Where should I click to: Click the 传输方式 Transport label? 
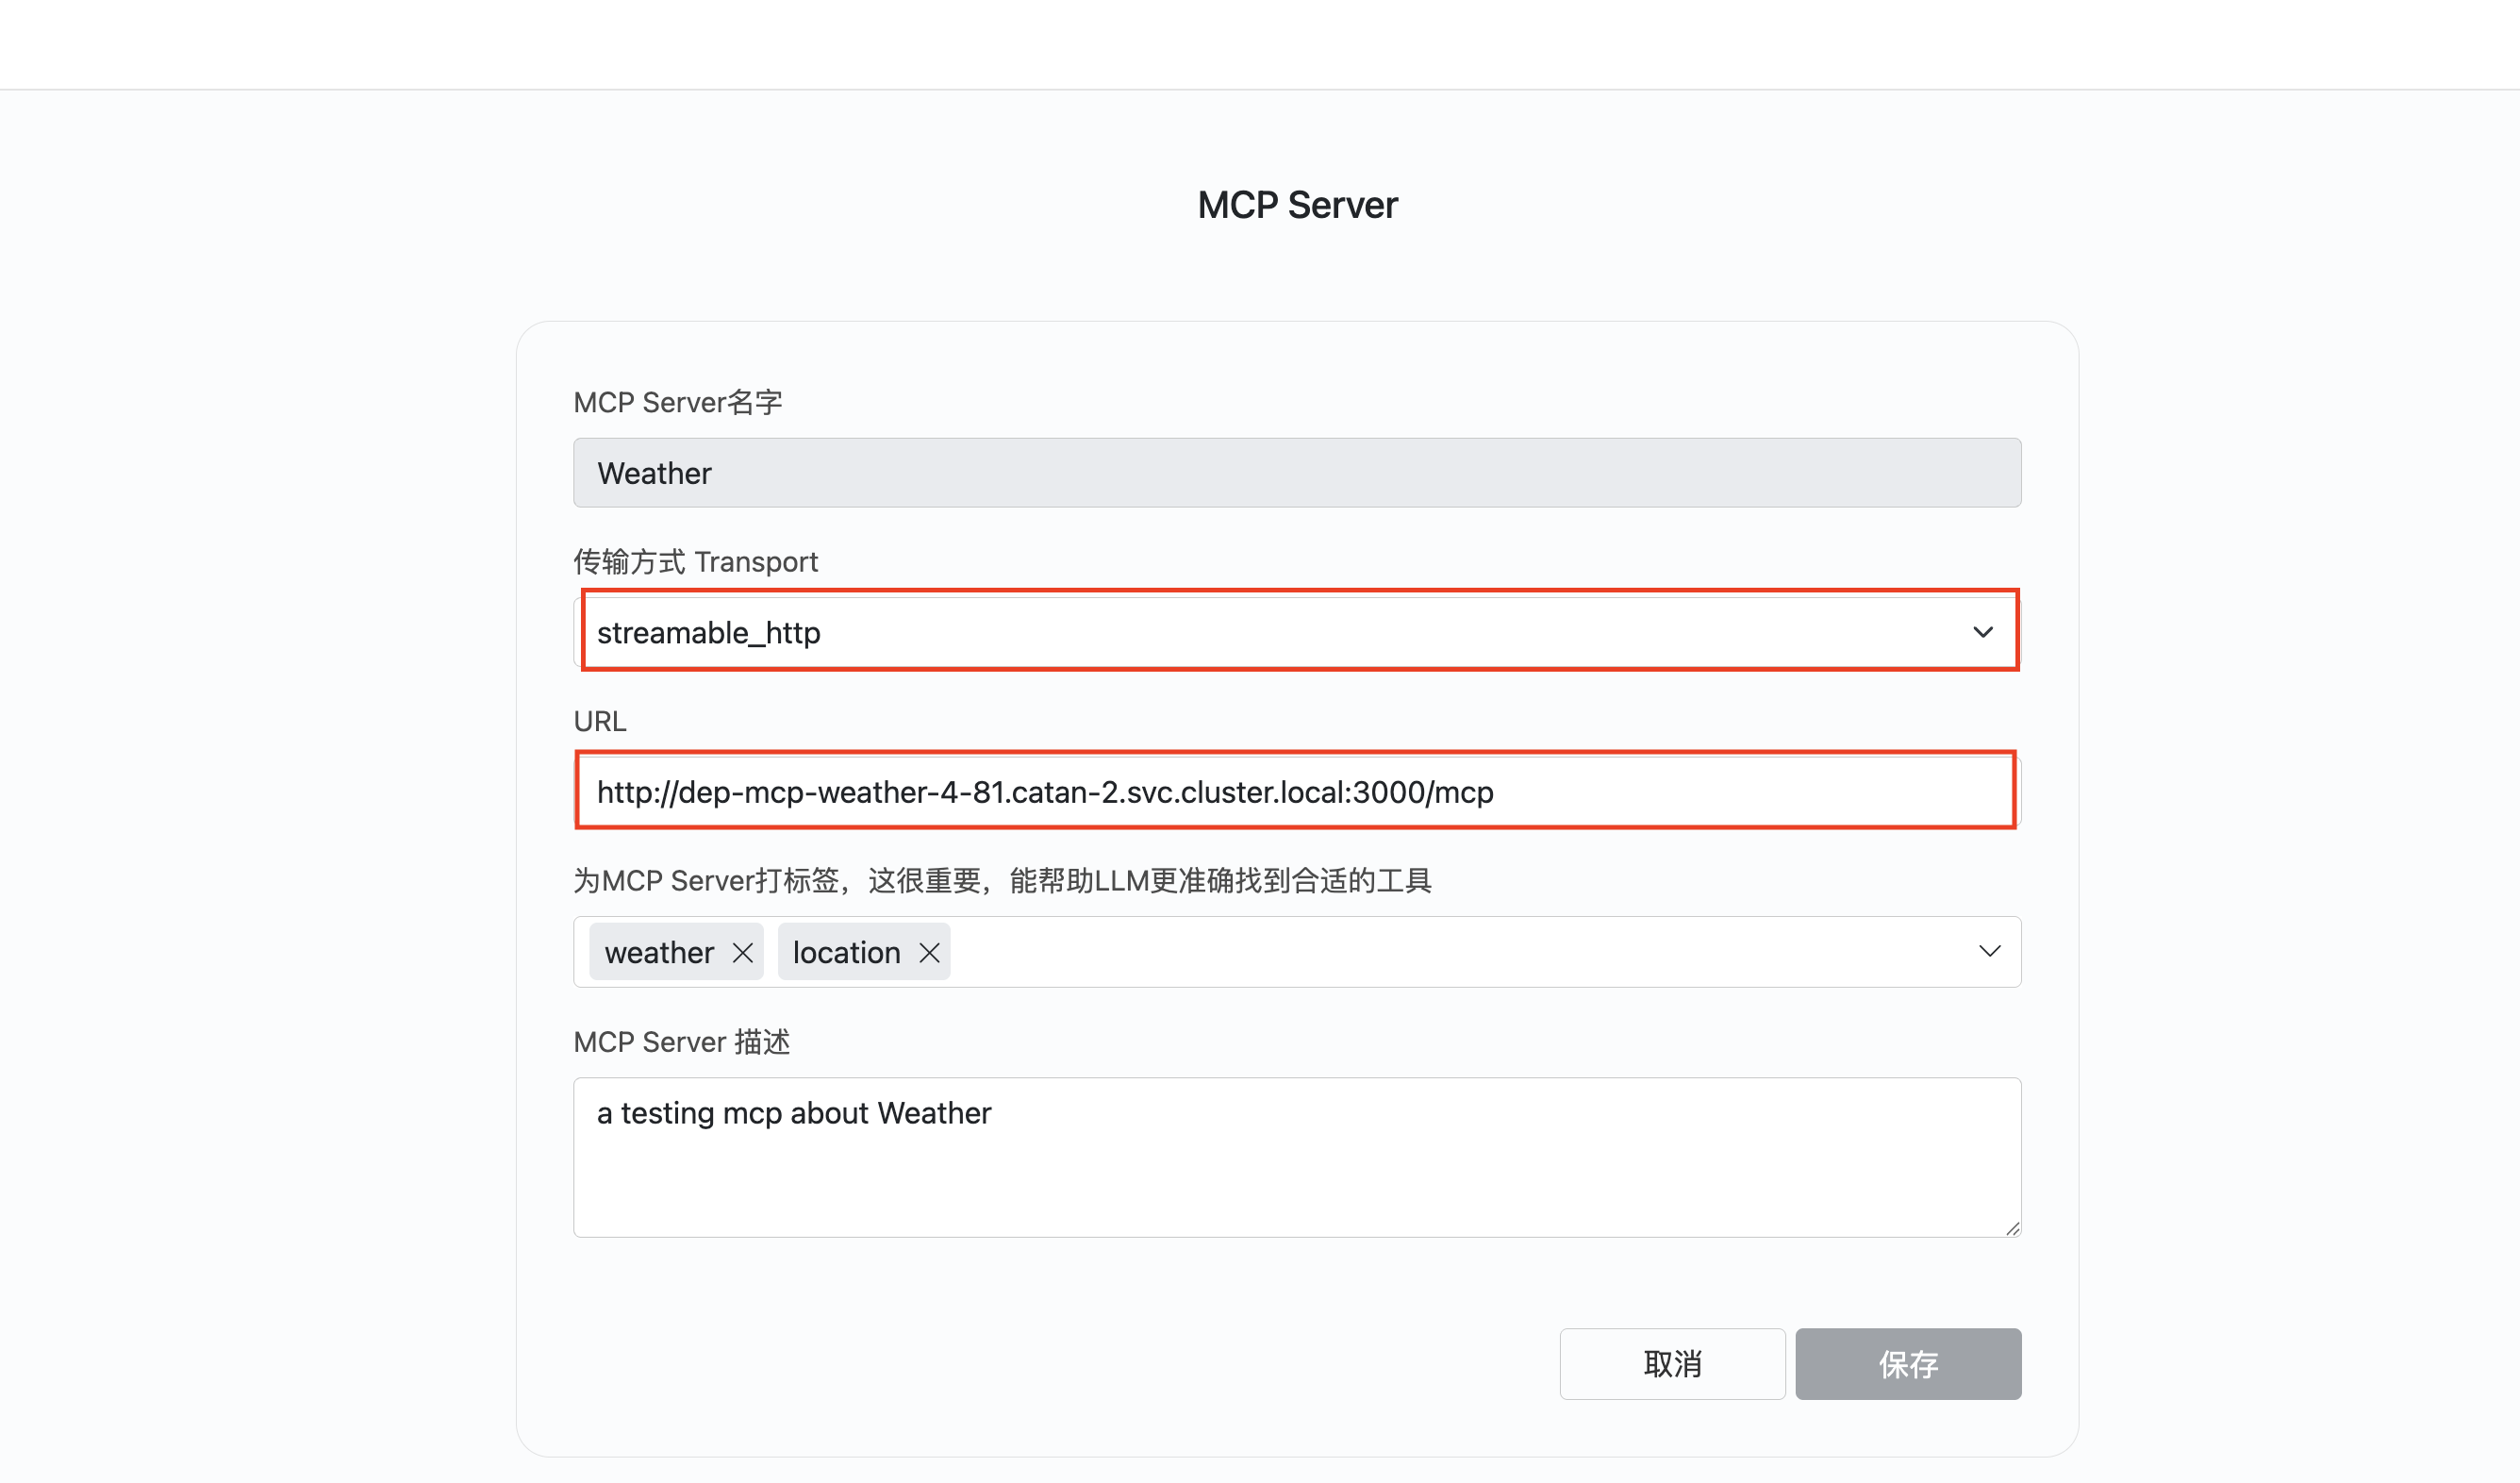[x=695, y=562]
